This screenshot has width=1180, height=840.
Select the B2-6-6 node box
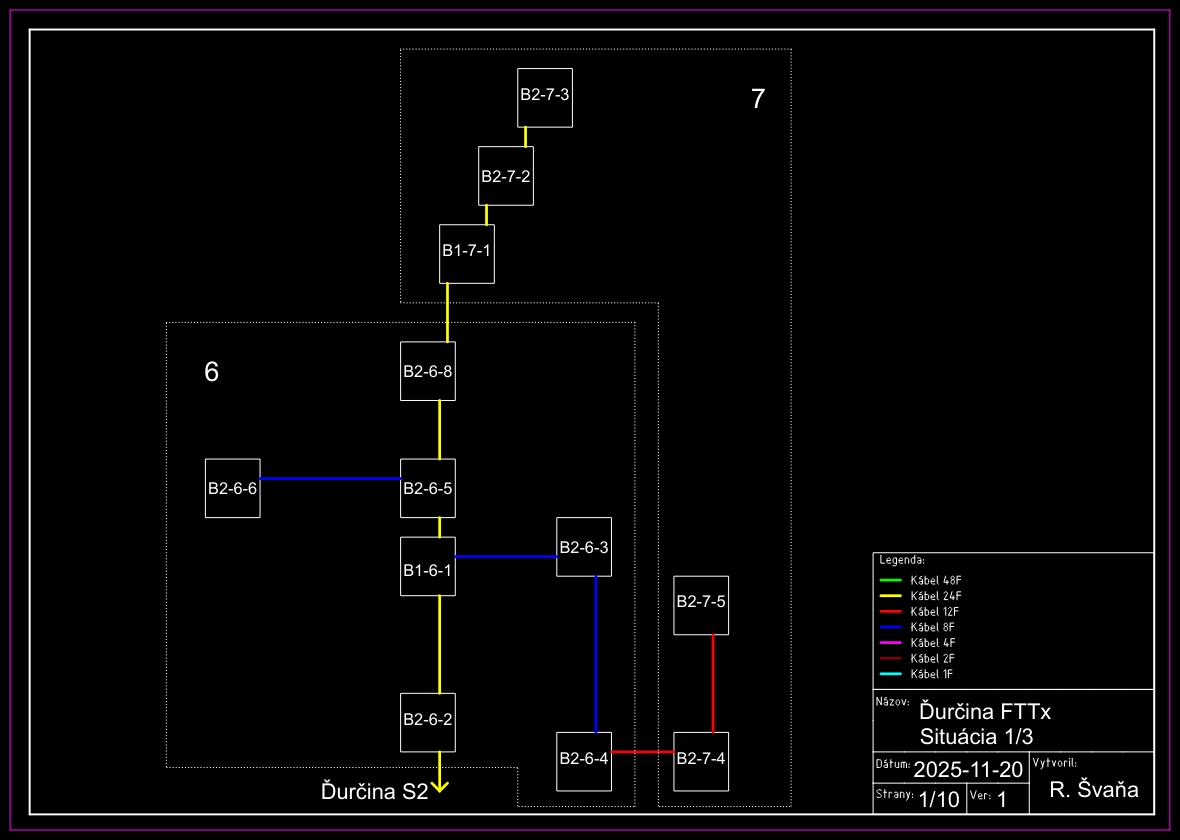(233, 488)
